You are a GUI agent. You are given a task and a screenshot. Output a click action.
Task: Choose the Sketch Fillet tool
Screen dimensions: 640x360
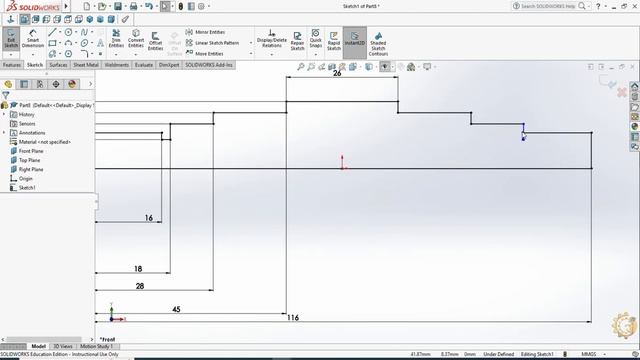click(84, 53)
